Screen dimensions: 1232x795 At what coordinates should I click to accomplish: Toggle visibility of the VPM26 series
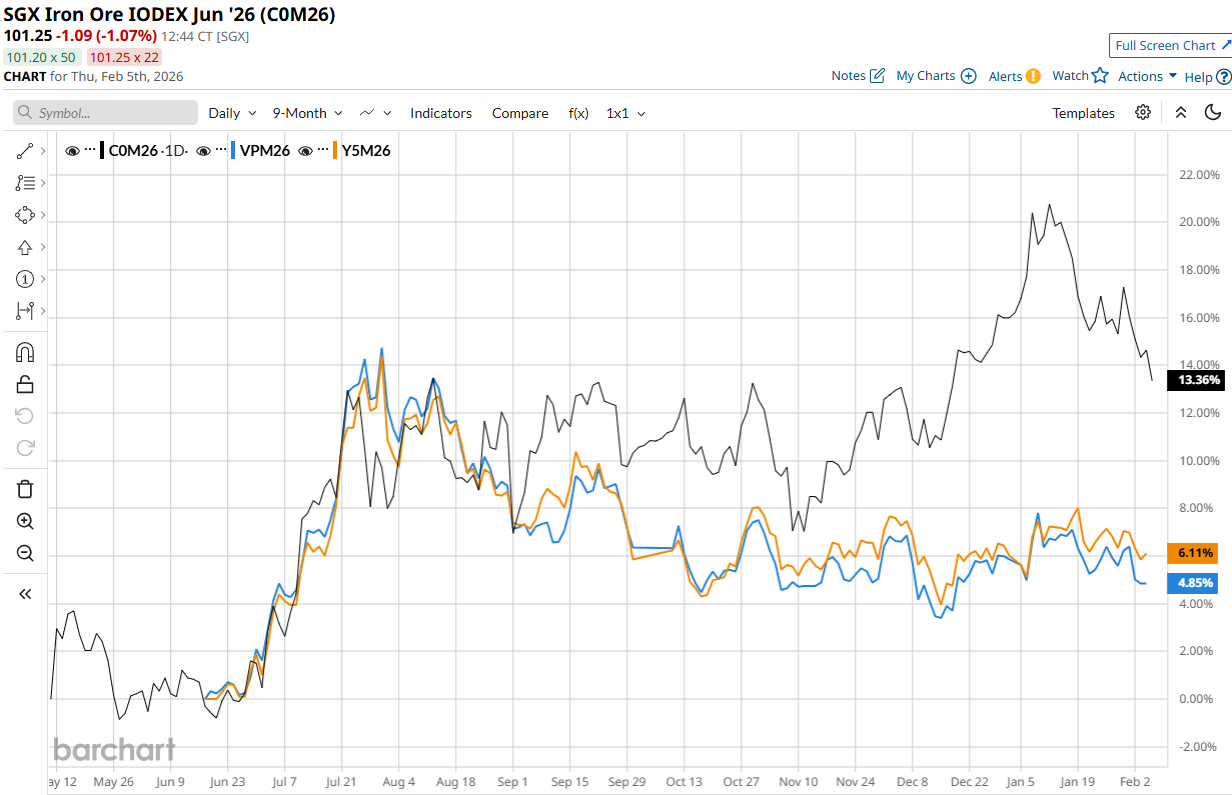pos(204,151)
